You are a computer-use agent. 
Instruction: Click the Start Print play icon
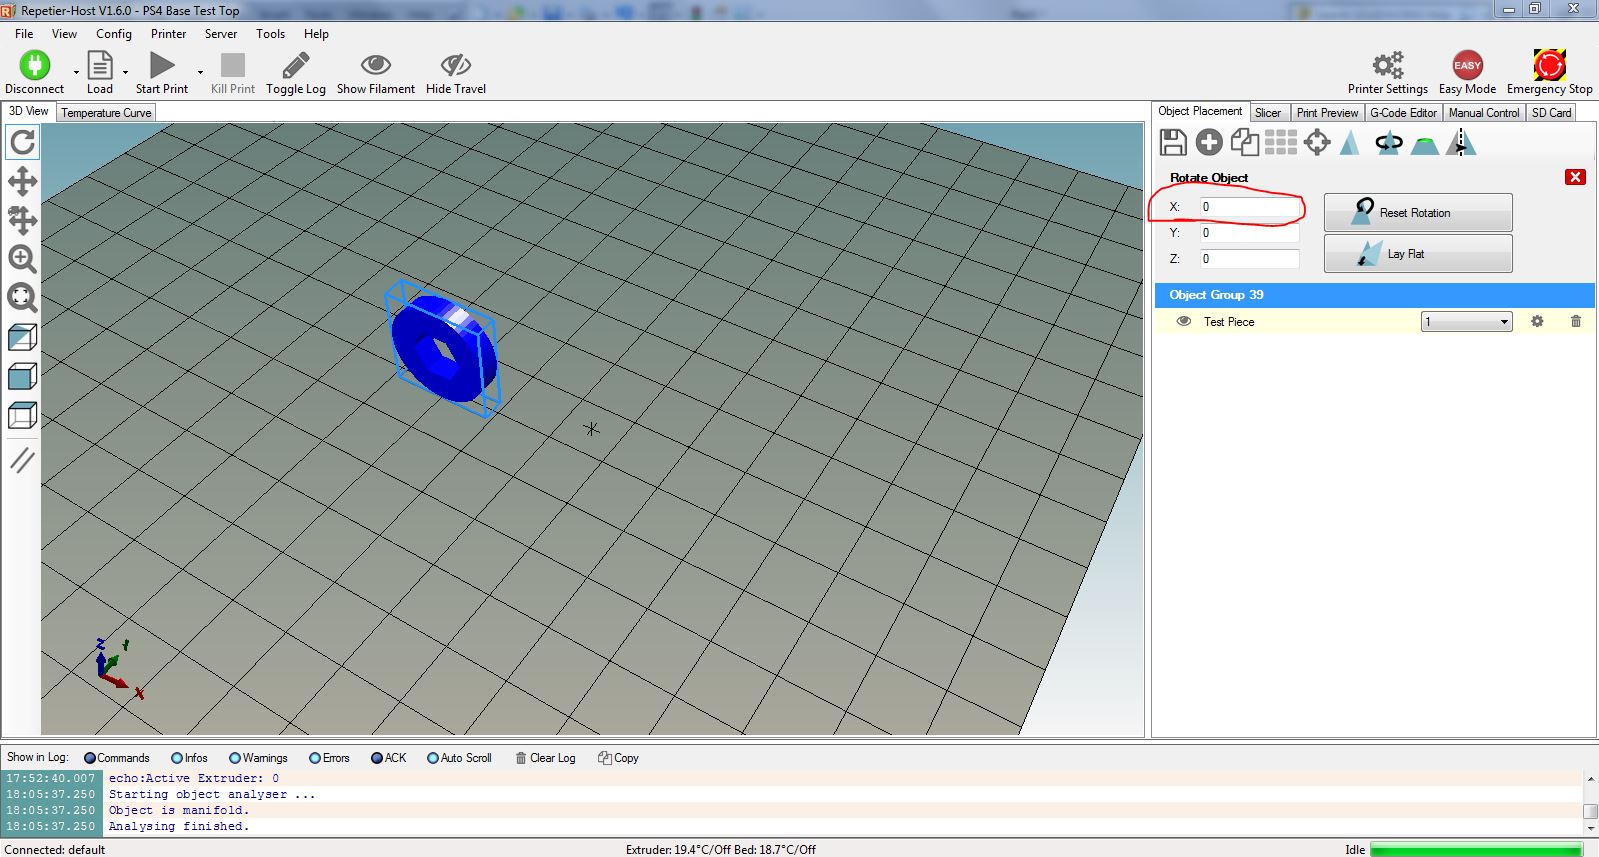[162, 66]
